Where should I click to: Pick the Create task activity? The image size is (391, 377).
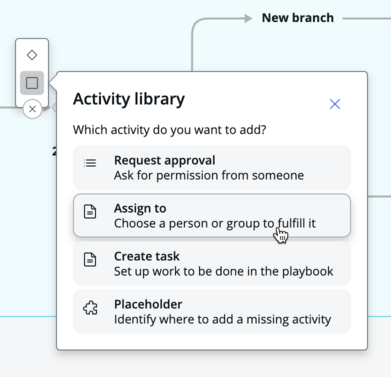pyautogui.click(x=212, y=264)
